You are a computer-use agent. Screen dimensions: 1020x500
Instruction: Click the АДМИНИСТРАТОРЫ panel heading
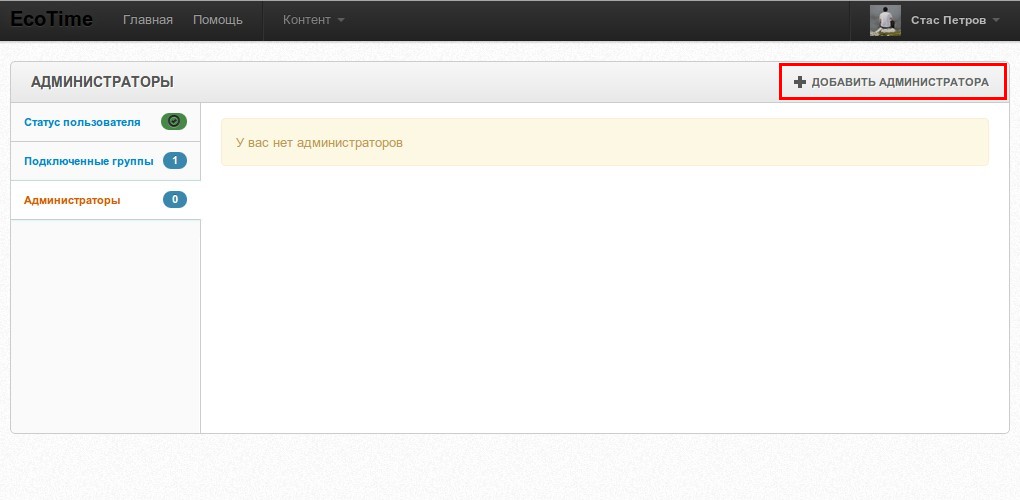coord(102,82)
